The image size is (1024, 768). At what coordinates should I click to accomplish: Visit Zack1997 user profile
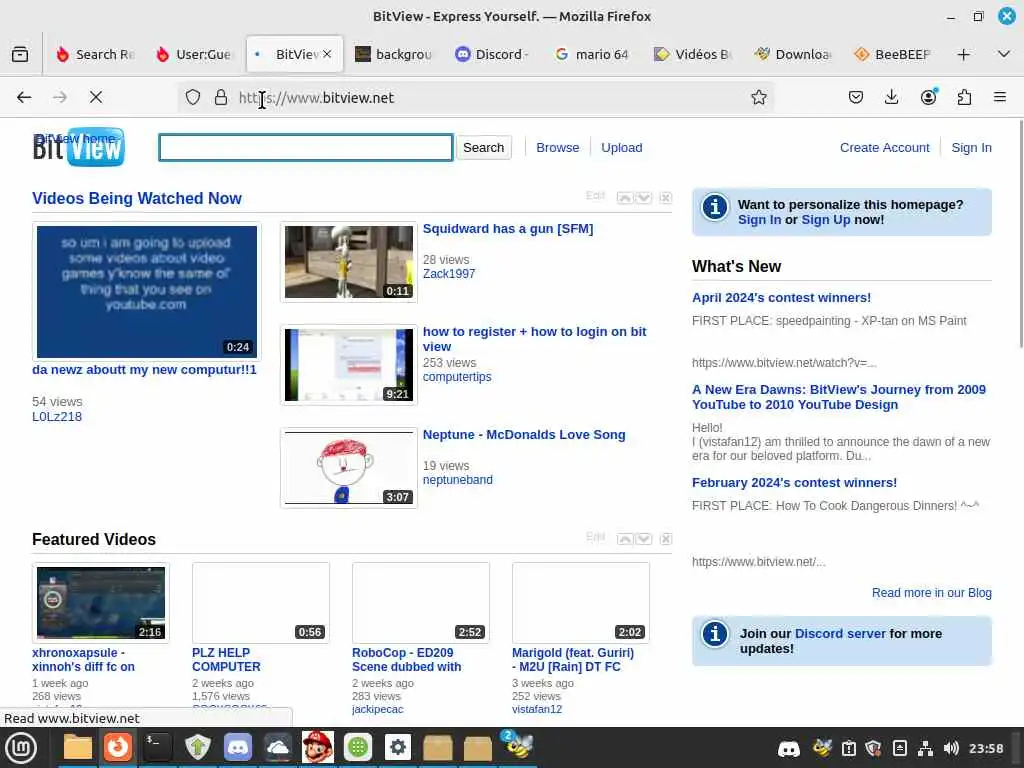pos(449,274)
